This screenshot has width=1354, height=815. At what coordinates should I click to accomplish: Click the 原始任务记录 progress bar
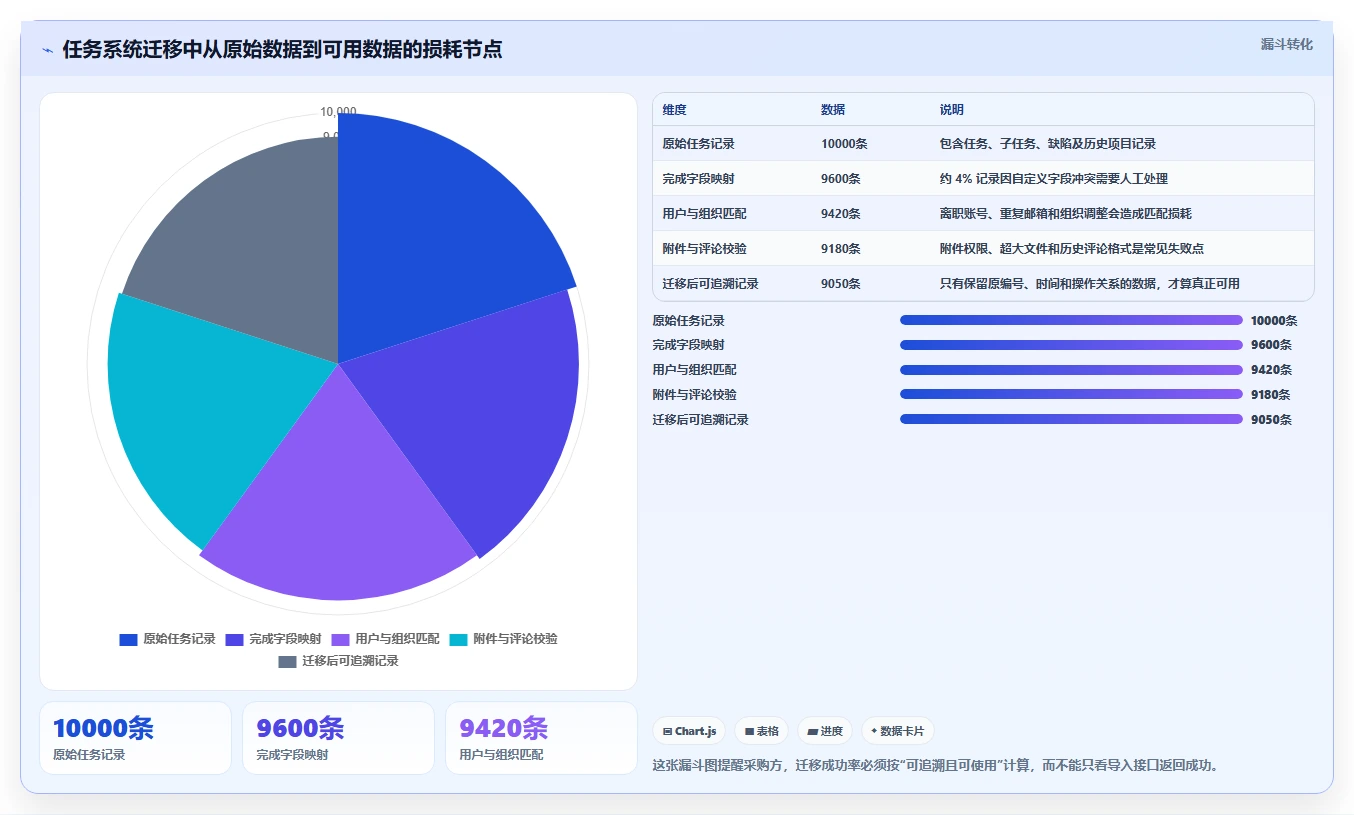point(1071,320)
